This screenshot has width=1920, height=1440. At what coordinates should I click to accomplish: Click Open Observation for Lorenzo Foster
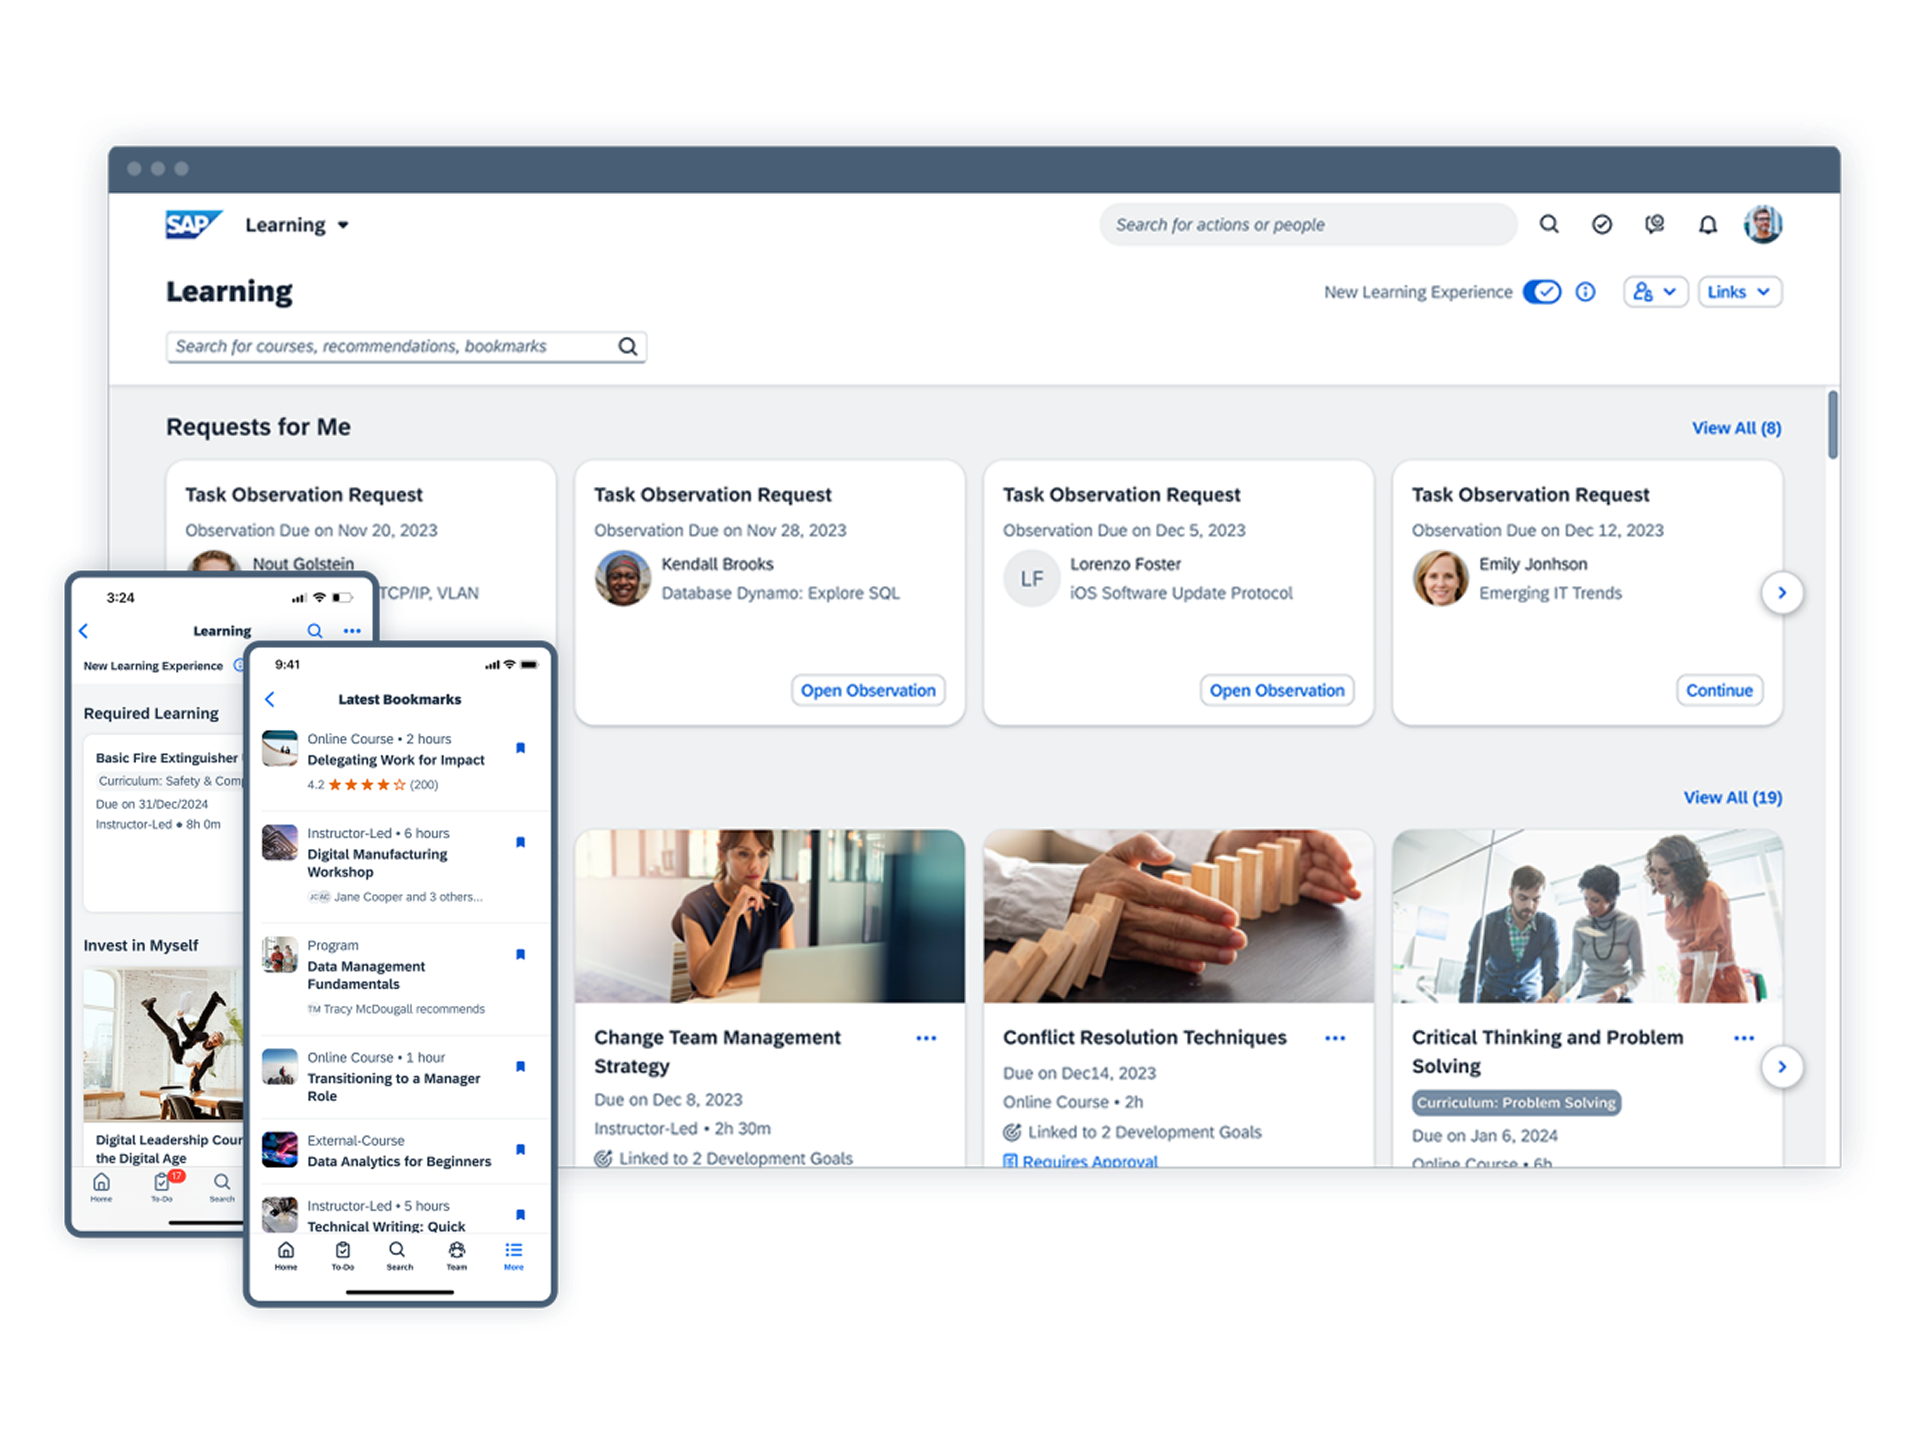(1277, 690)
